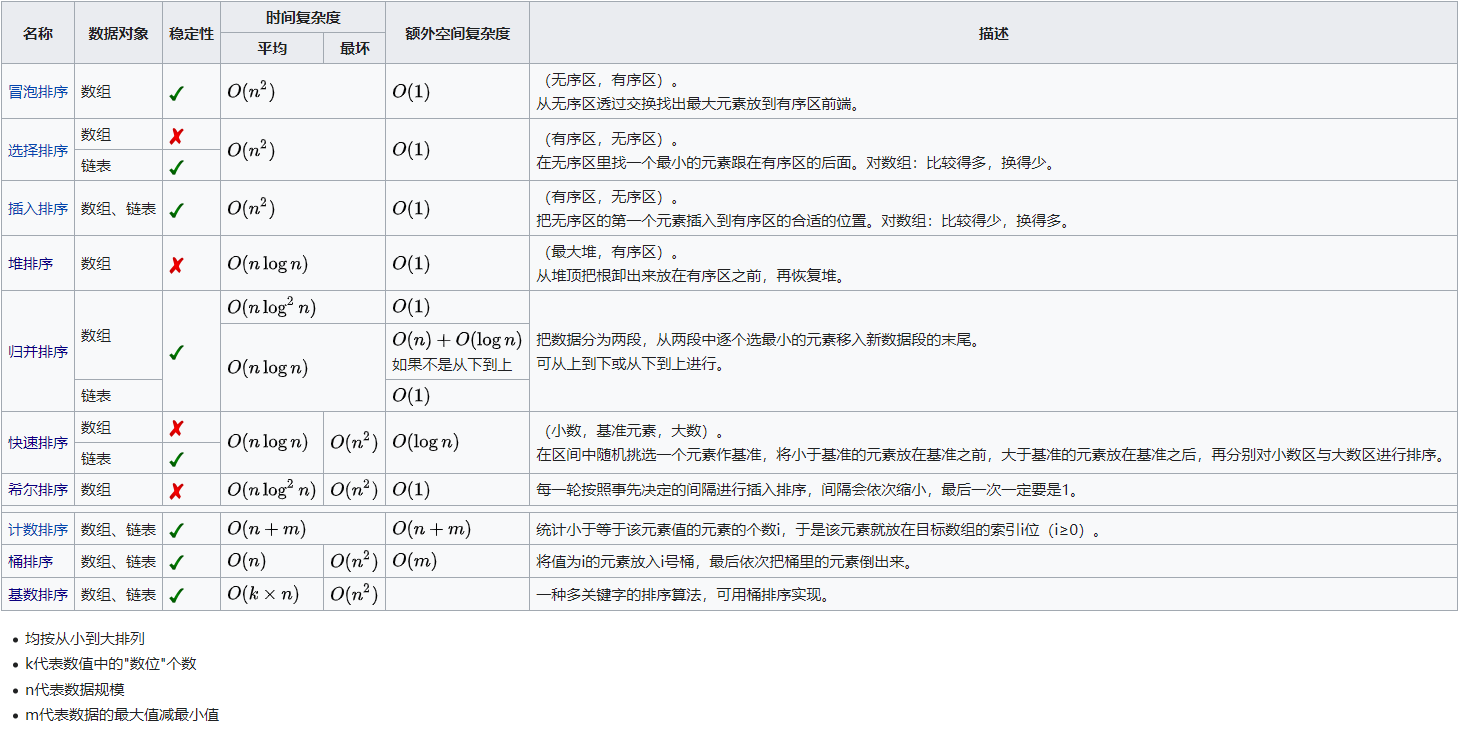Click the 最坏 sub-header under 时间复杂度
Screen dimensions: 1459x732
point(354,48)
